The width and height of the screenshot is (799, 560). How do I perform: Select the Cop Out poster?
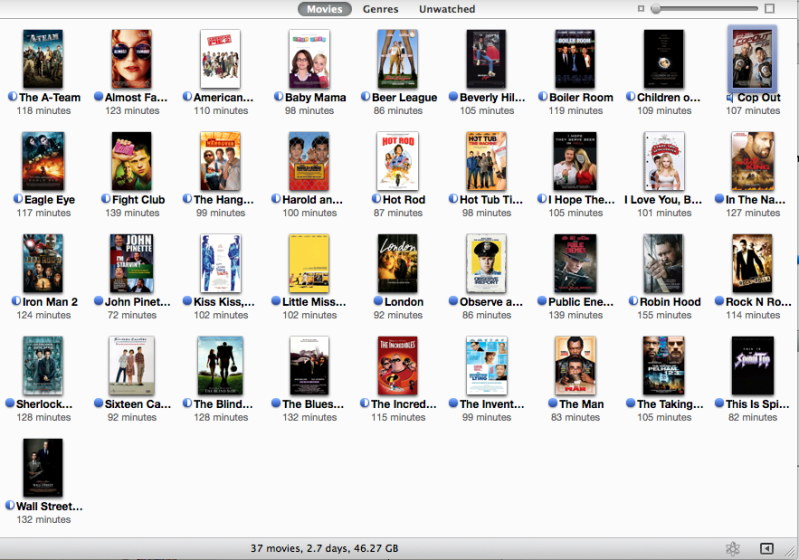(x=753, y=59)
